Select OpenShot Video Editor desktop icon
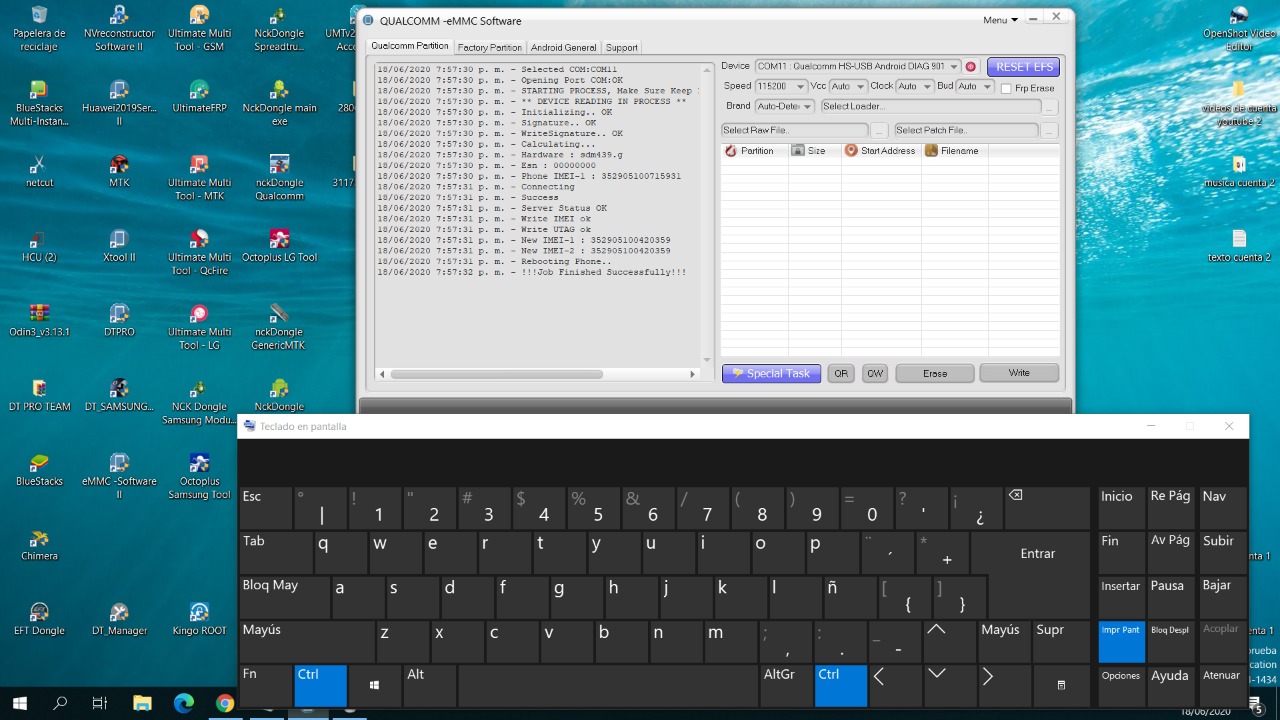 (1239, 27)
